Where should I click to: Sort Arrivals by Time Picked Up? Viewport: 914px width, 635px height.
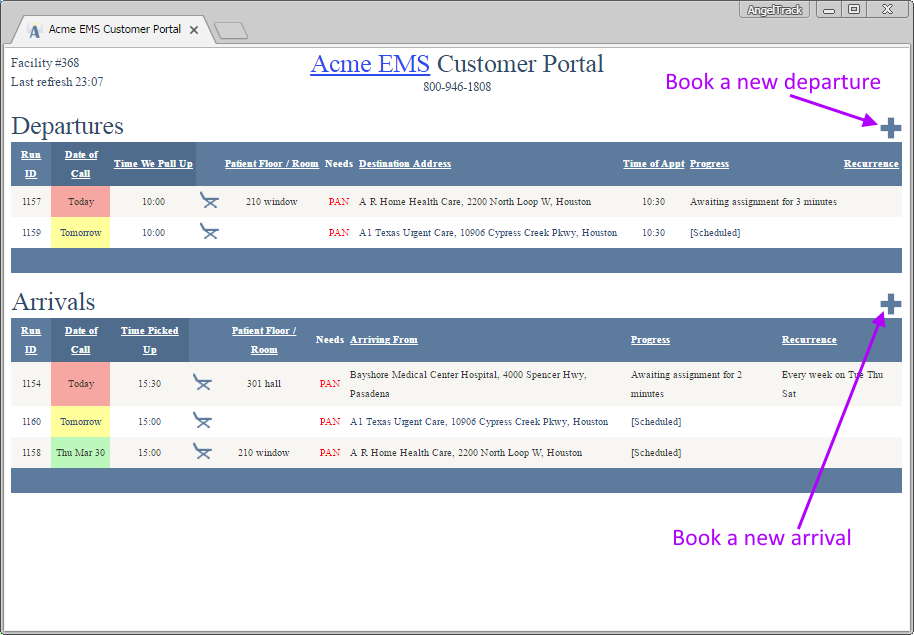[x=149, y=339]
